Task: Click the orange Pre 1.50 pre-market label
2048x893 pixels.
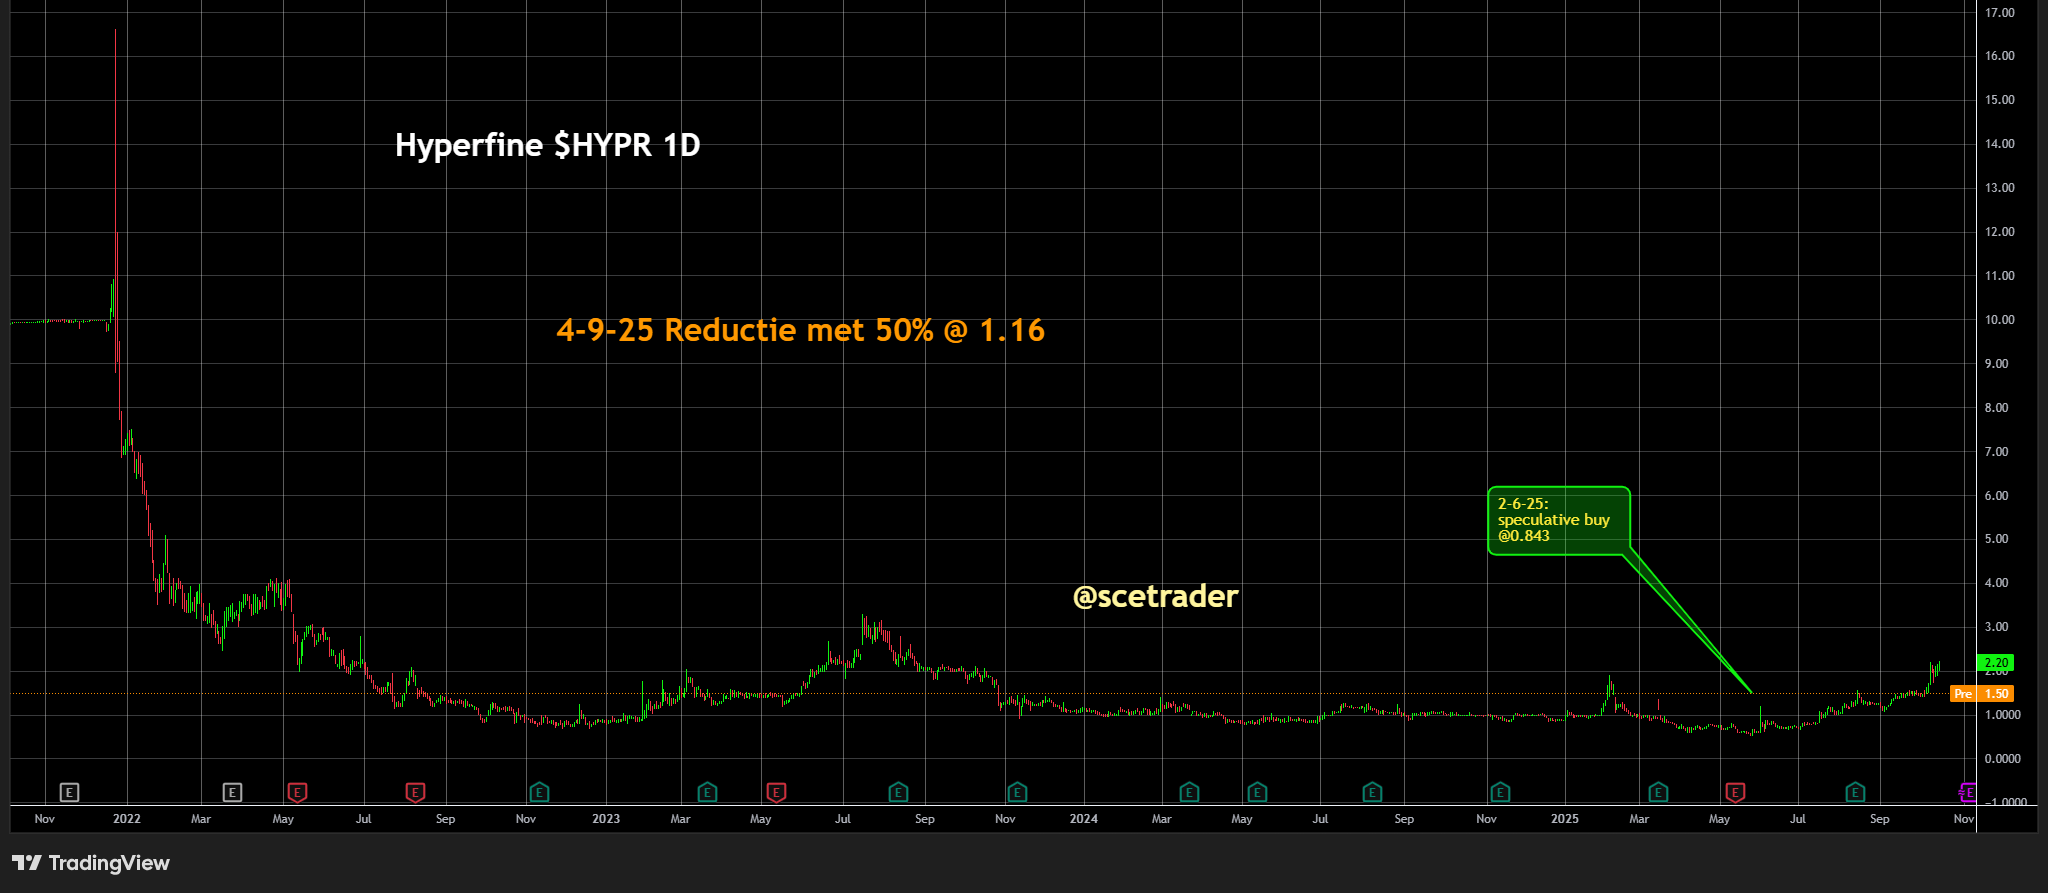Action: click(1982, 694)
